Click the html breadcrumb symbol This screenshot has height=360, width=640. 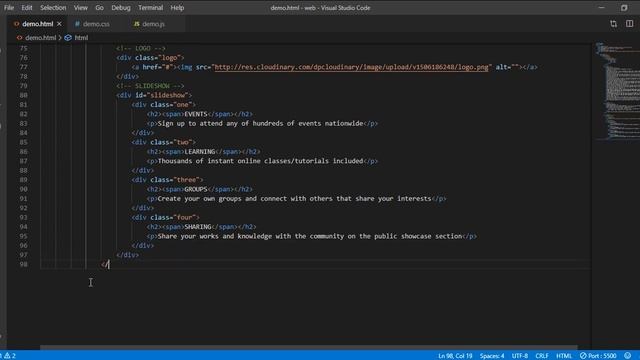(81, 38)
